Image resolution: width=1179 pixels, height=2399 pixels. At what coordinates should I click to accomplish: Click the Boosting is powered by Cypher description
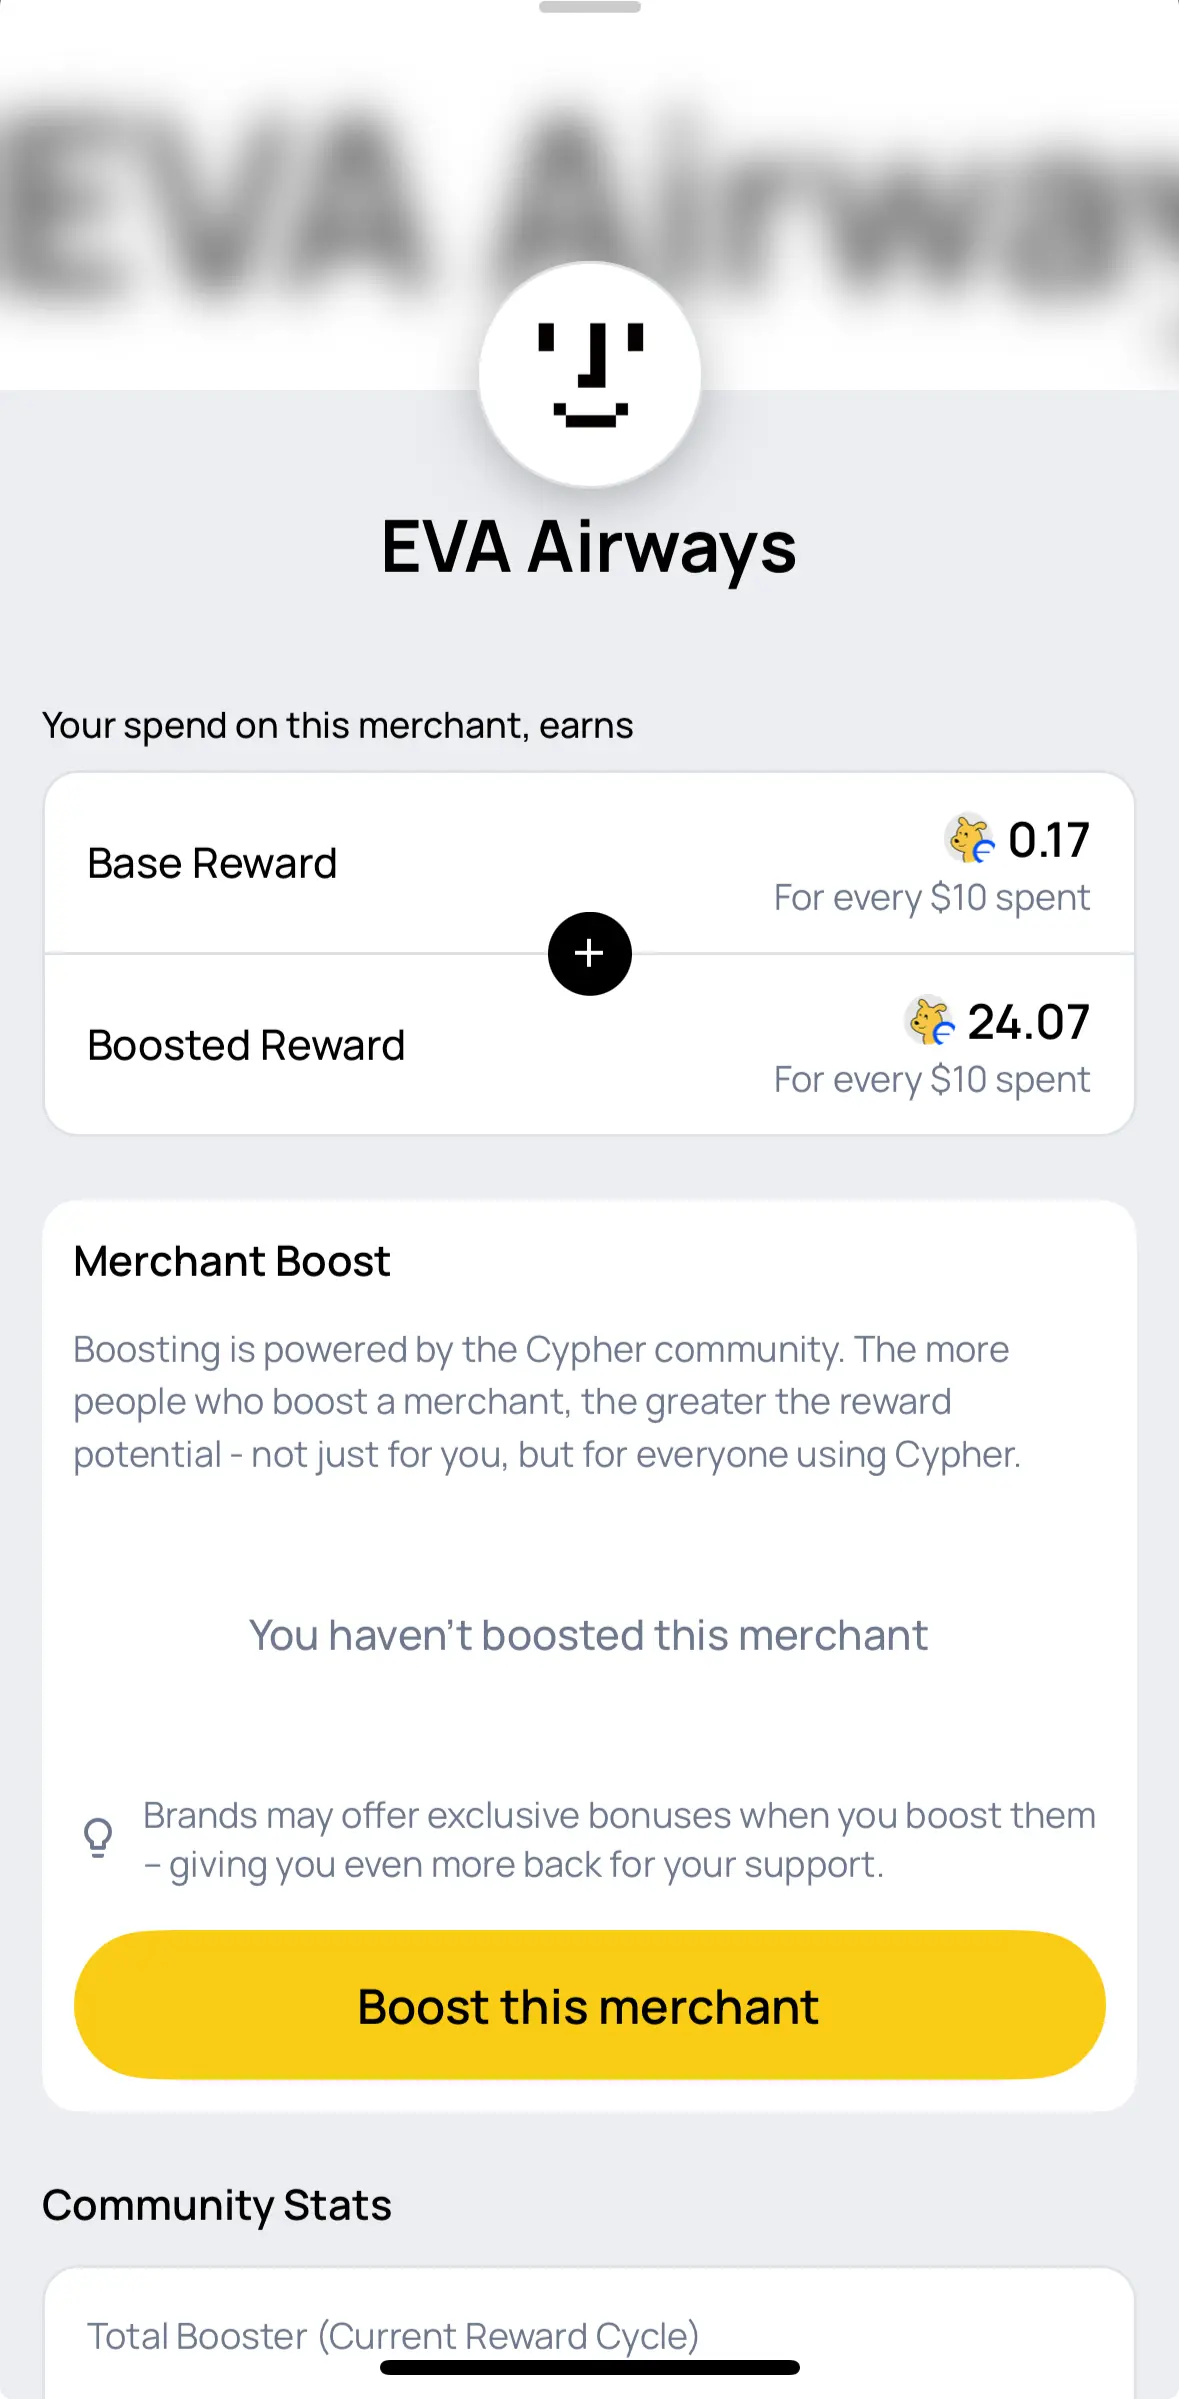546,1402
